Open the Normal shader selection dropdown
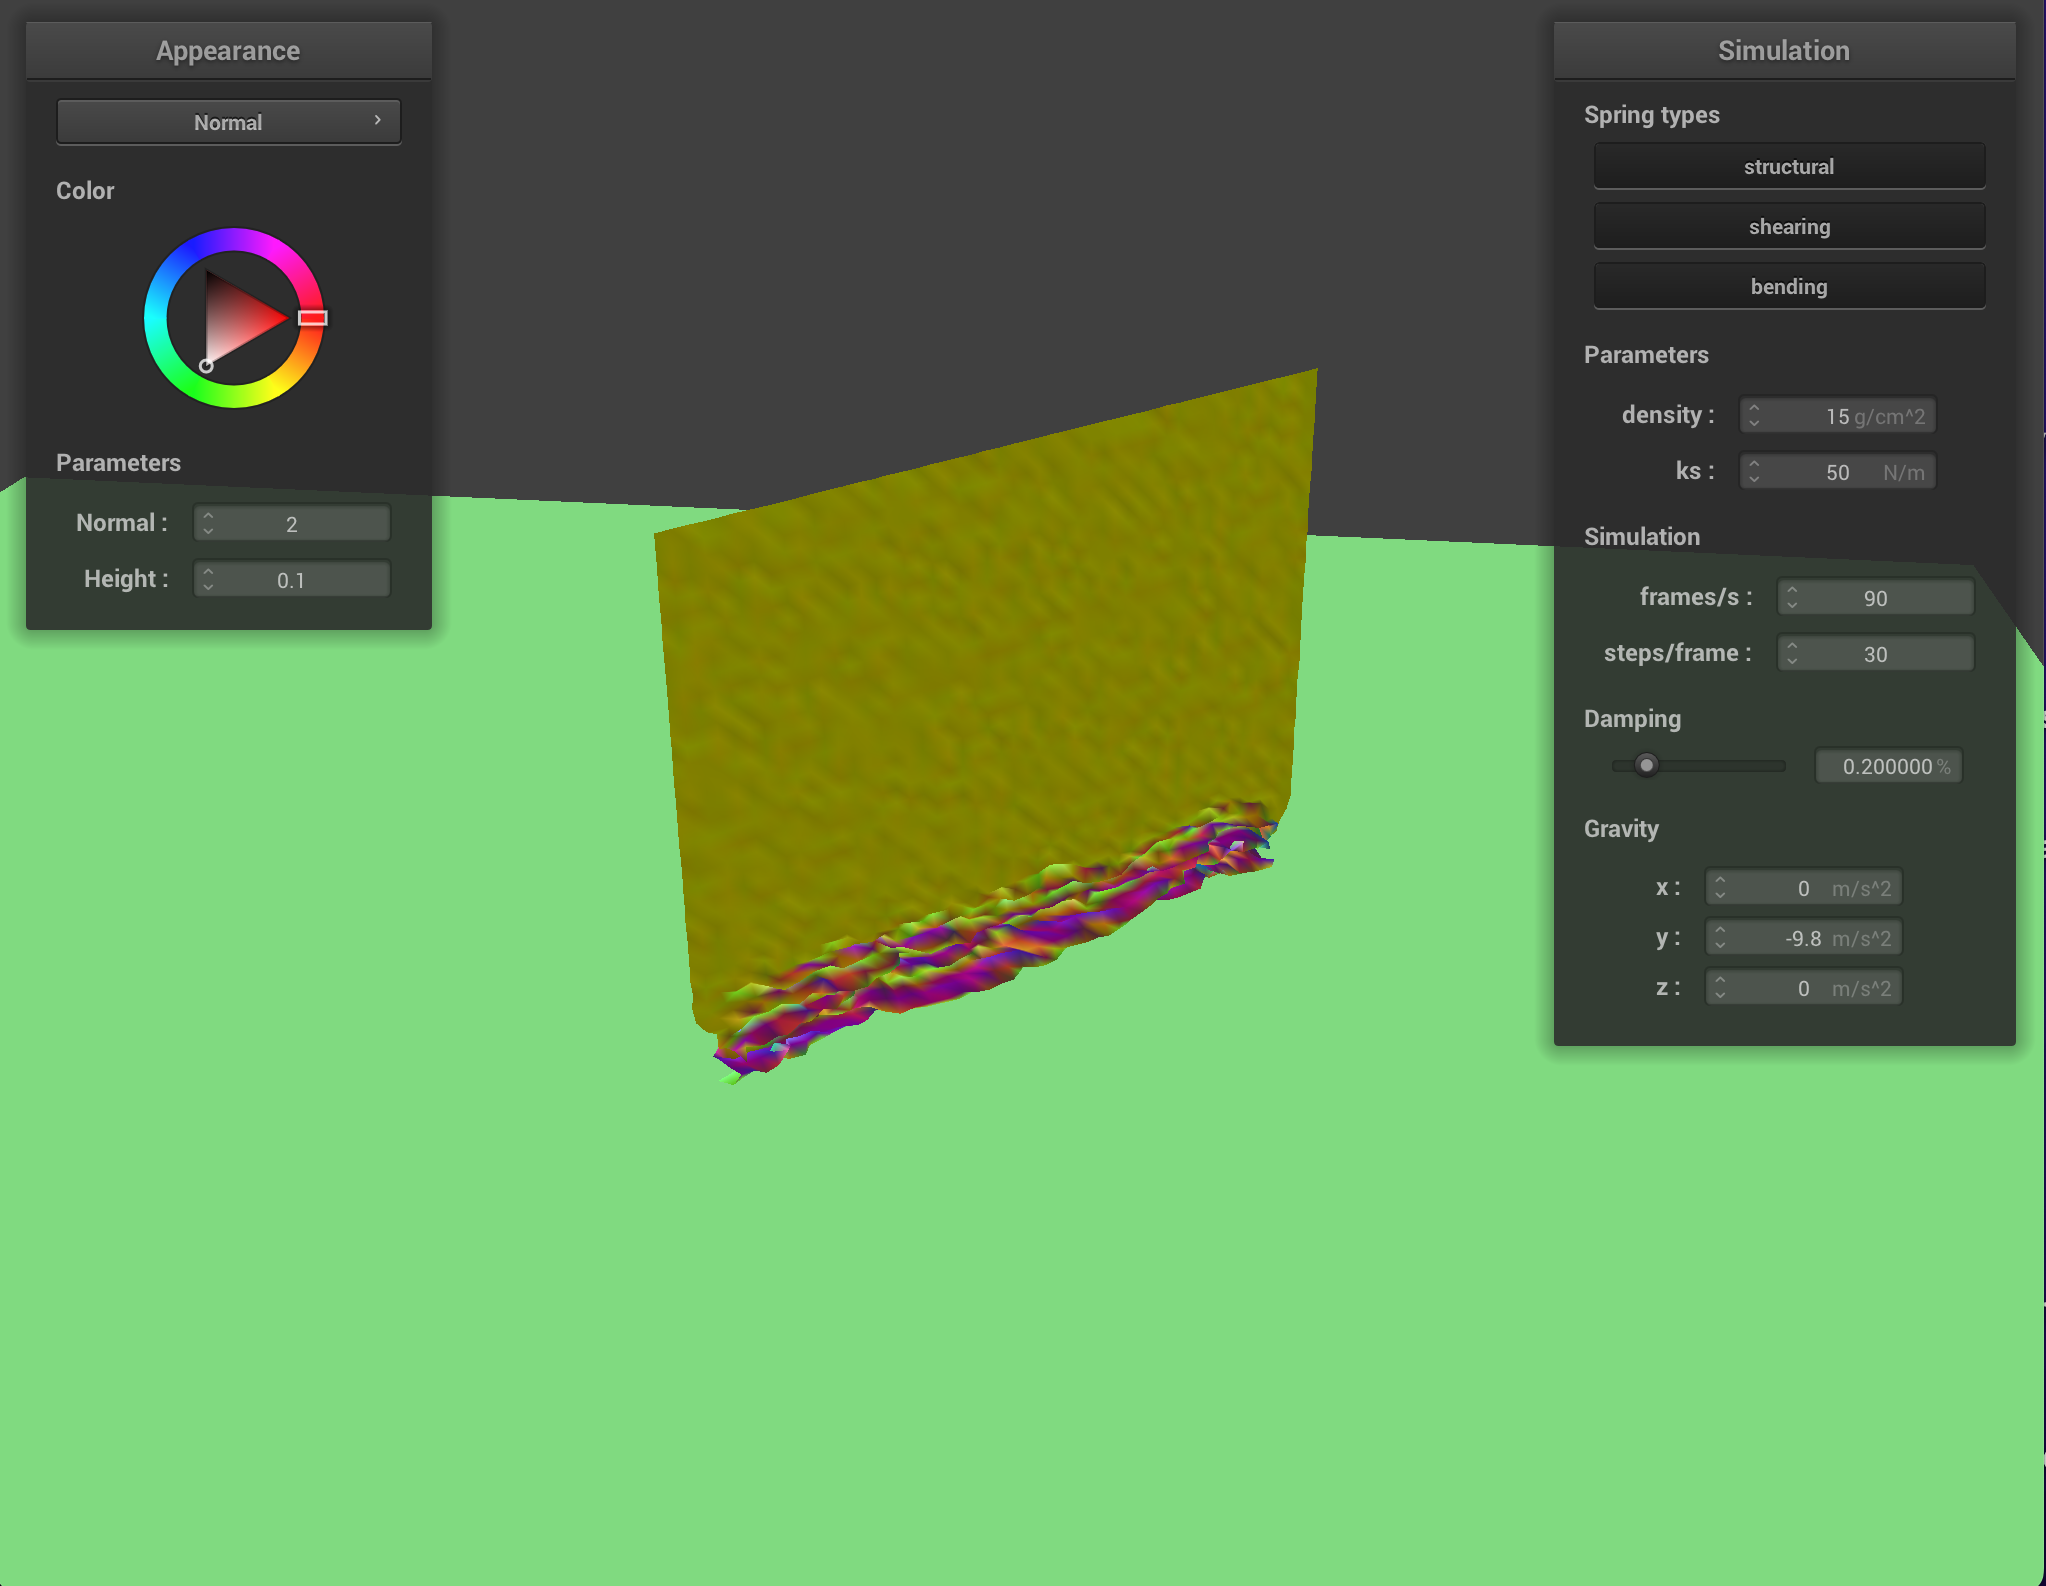2046x1586 pixels. tap(228, 121)
